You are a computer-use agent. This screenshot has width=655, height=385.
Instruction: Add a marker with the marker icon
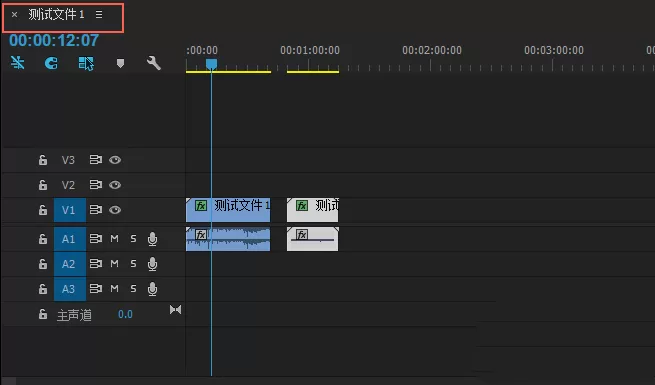click(120, 63)
